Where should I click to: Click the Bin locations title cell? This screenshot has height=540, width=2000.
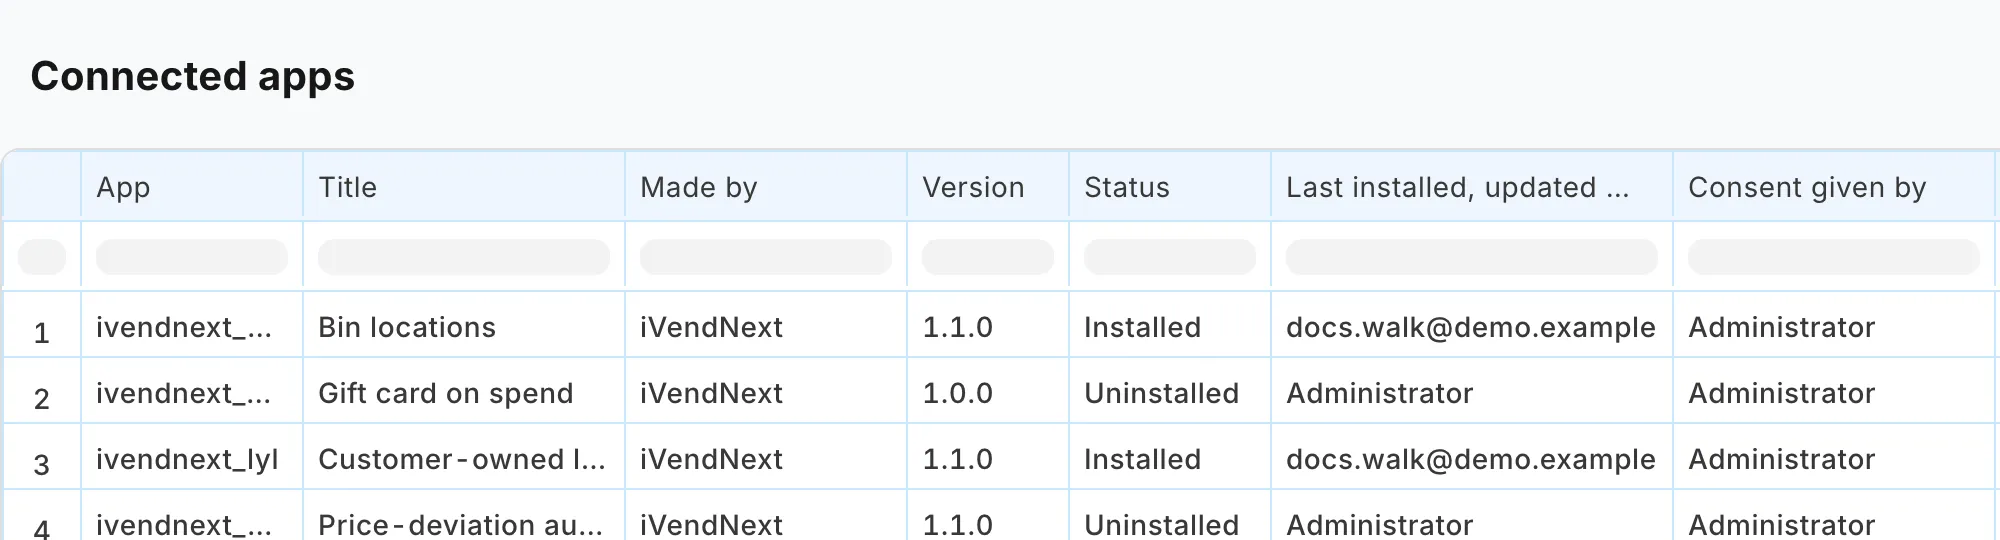tap(464, 327)
